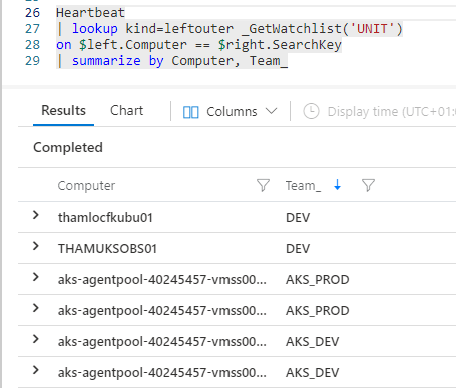Open Display time (UTC+01) setting

(391, 112)
